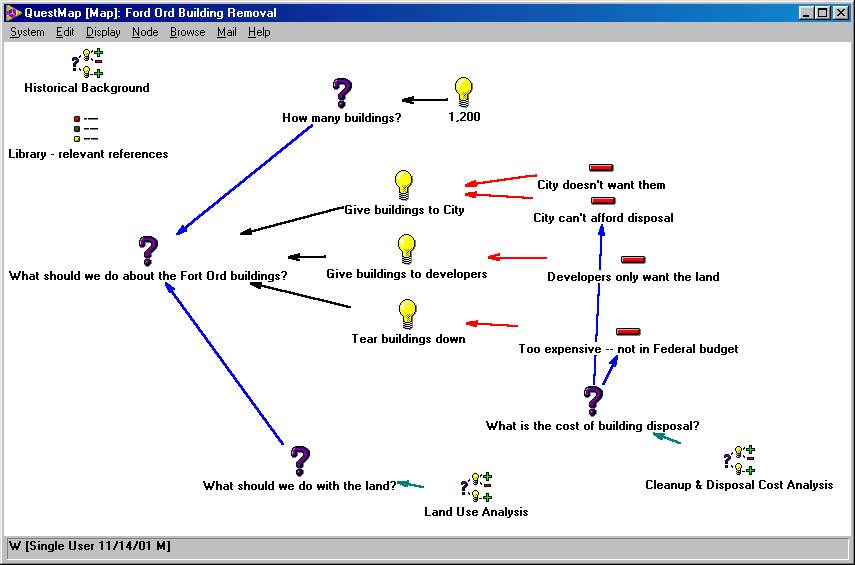Click the lightbulb above 'Give buildings to City'

pyautogui.click(x=404, y=185)
